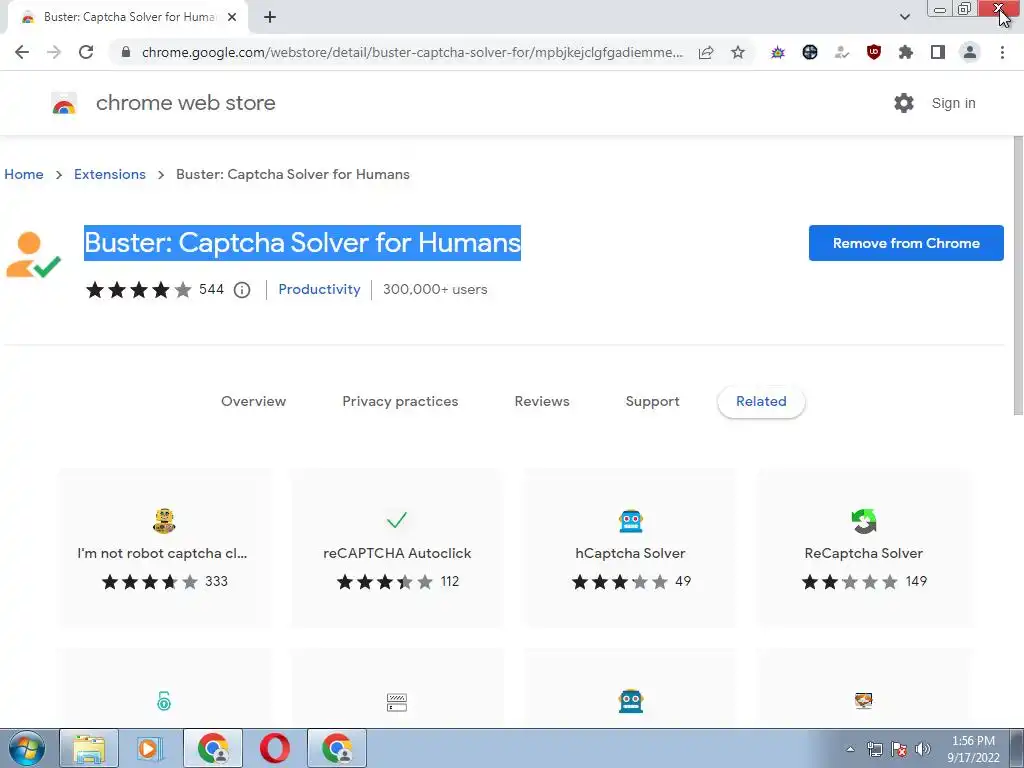This screenshot has height=768, width=1024.
Task: Select the Buster Captcha Solver browser tab
Action: (x=129, y=17)
